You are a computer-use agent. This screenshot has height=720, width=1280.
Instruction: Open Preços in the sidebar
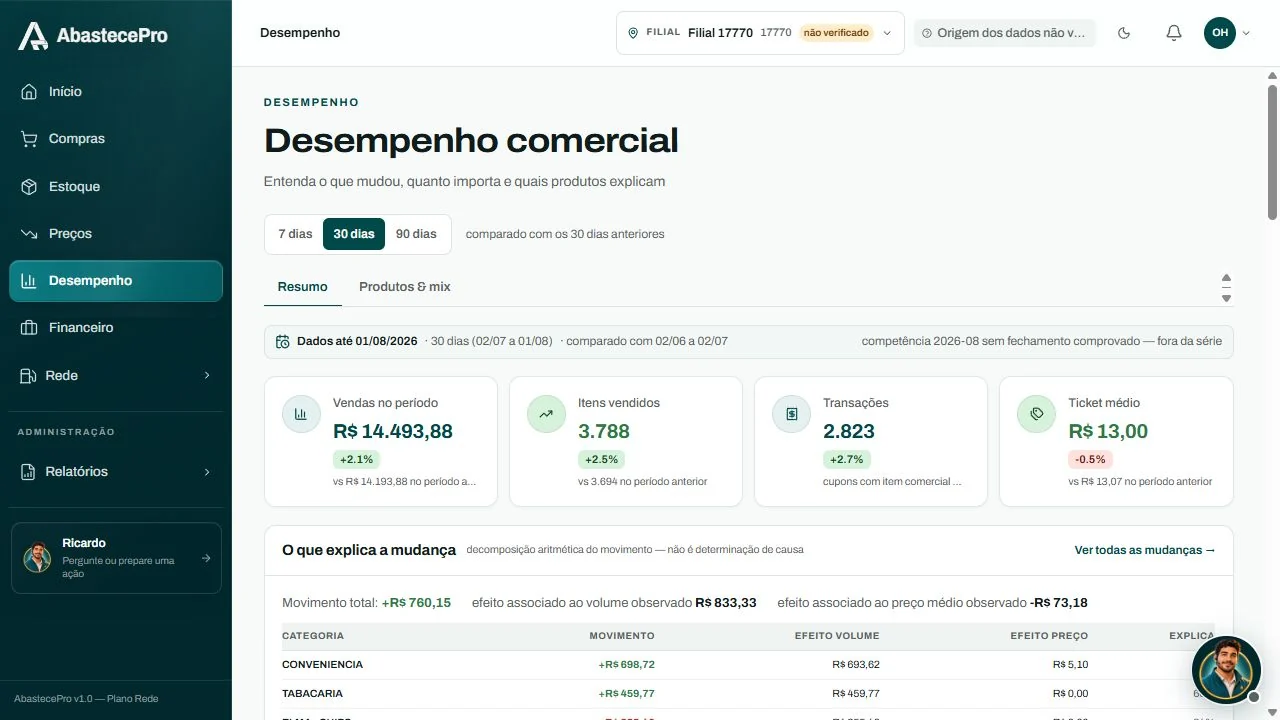(116, 234)
